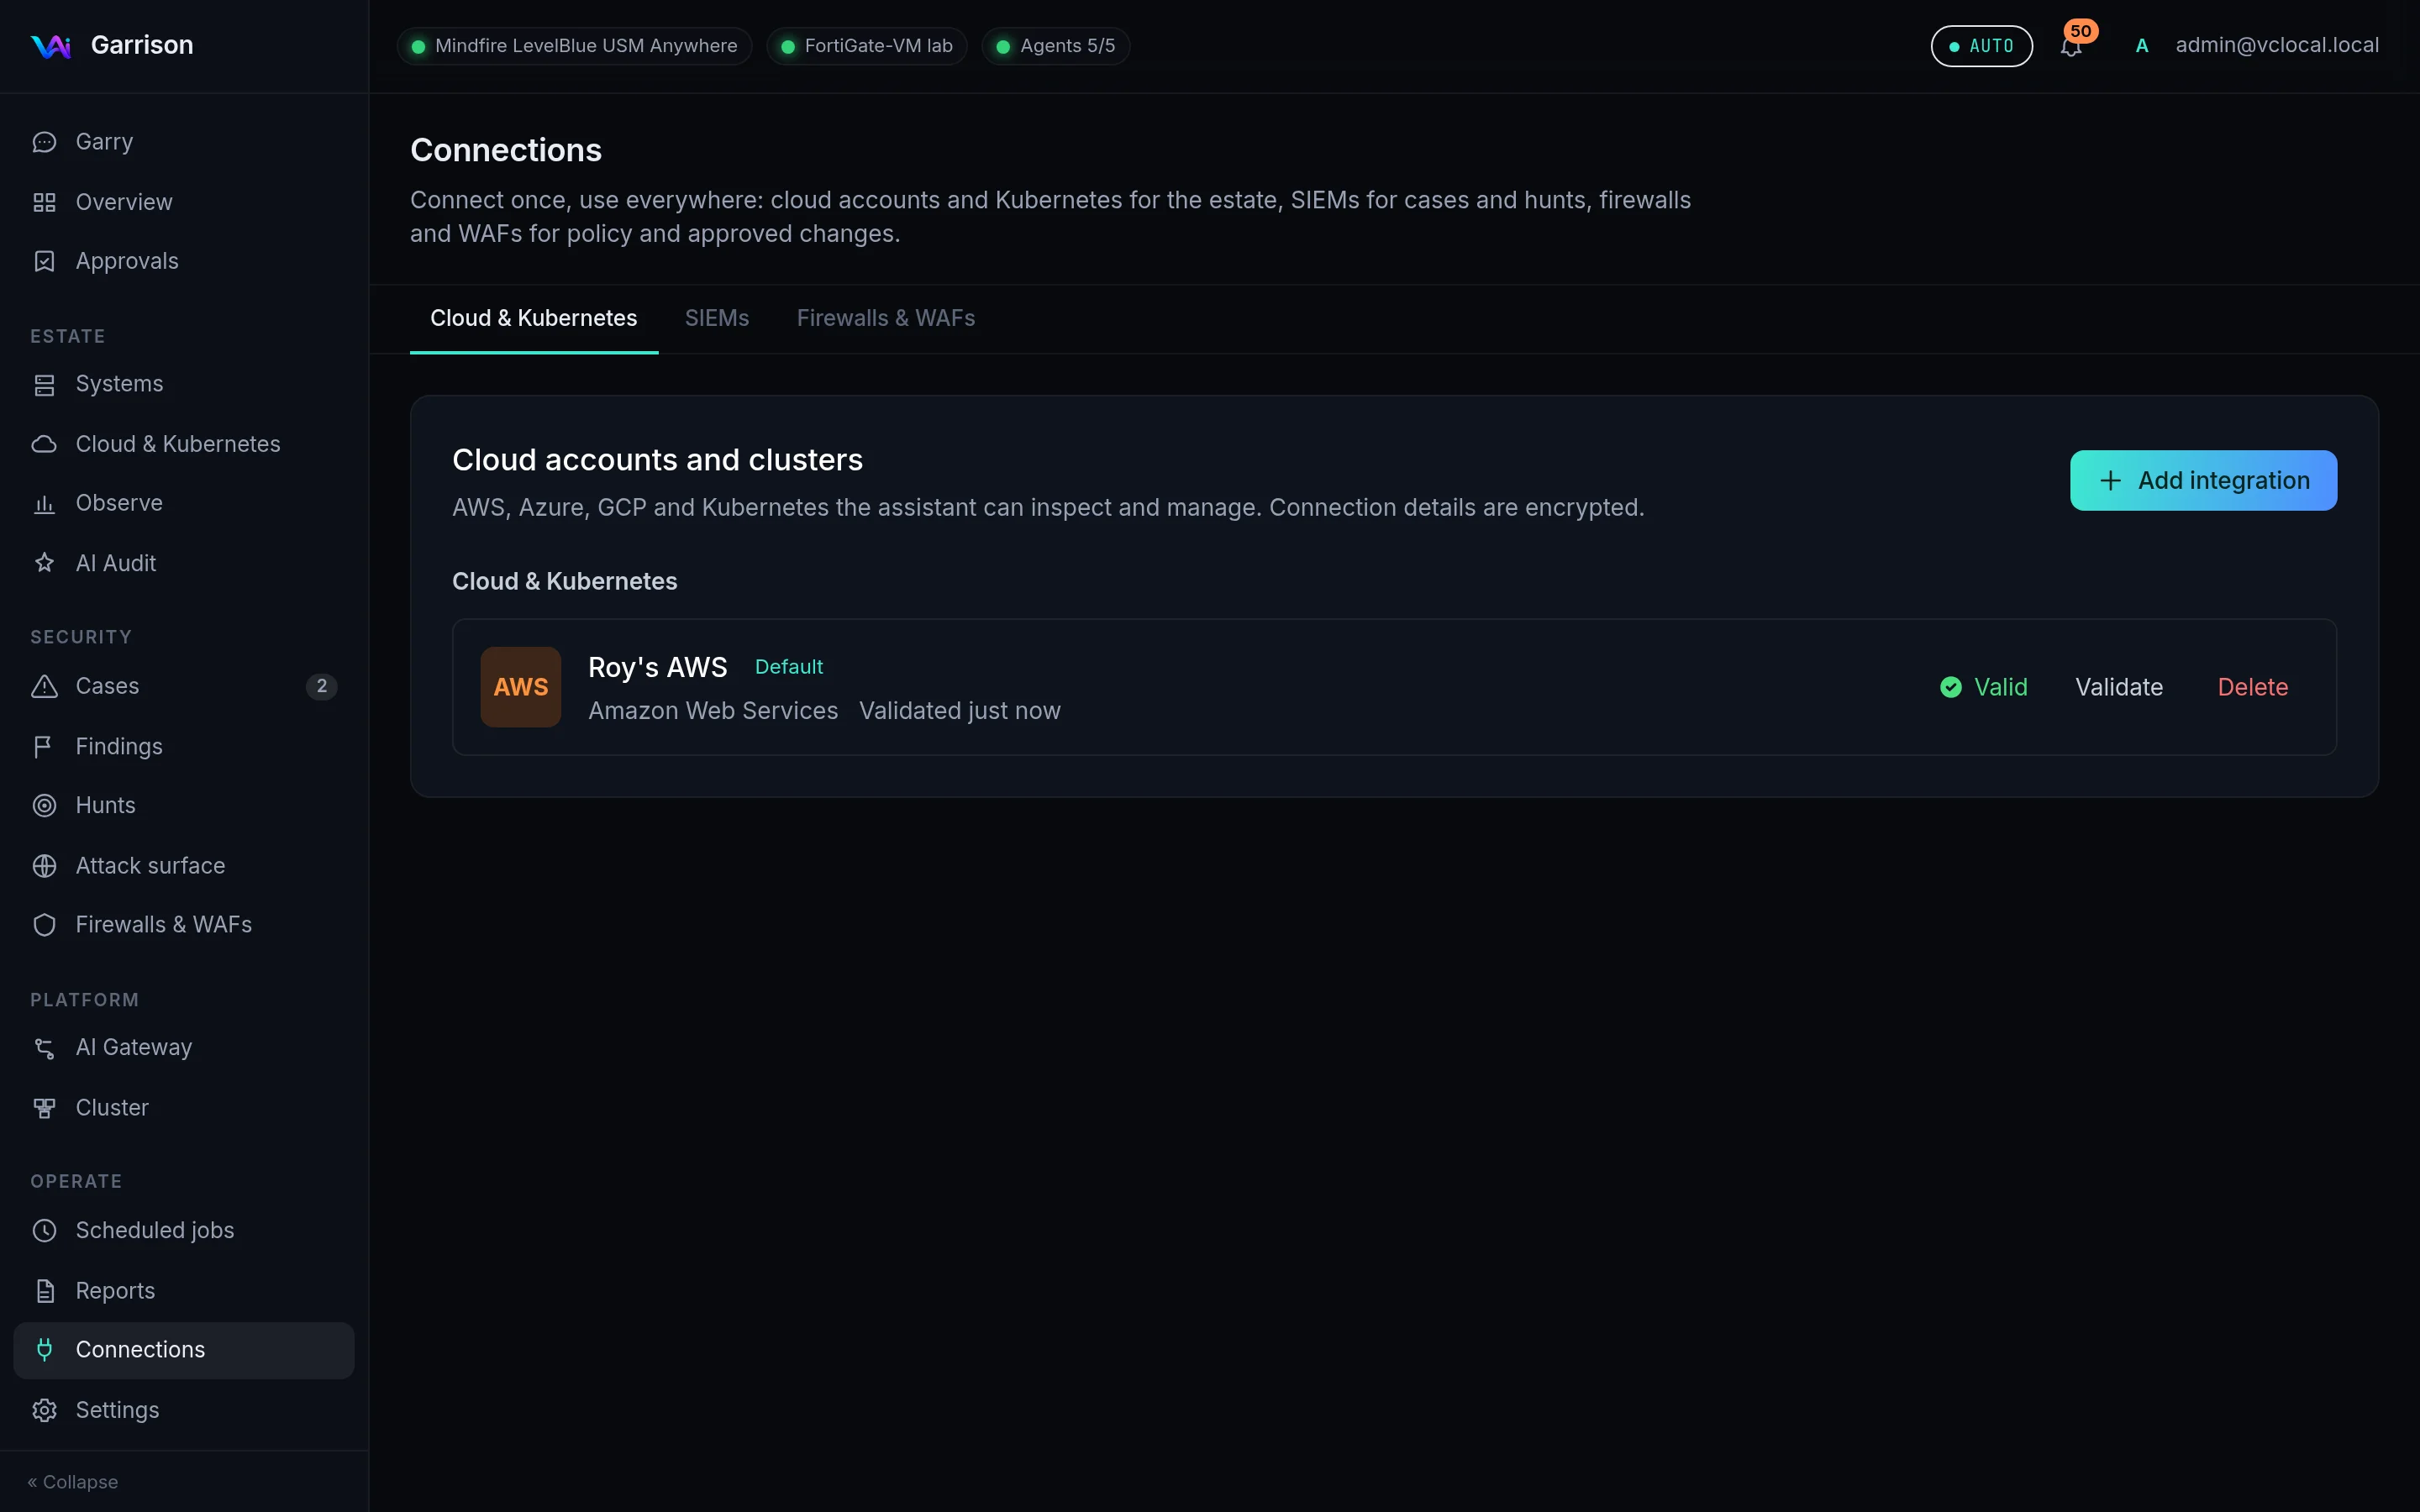Click the Cluster nodes icon

(x=44, y=1108)
